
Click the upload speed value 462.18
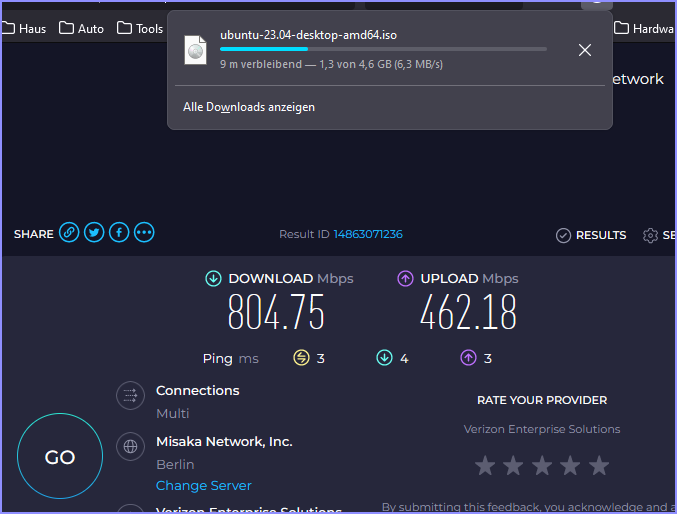468,312
